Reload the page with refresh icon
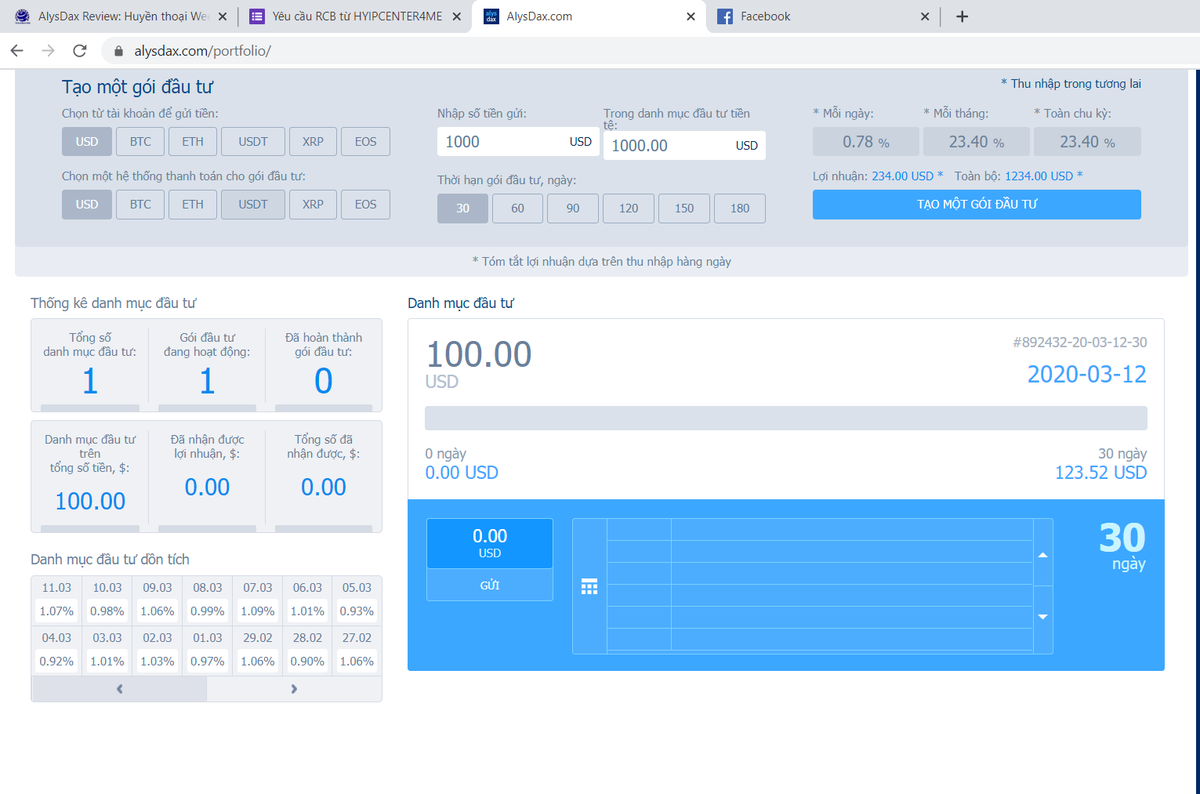This screenshot has width=1200, height=794. (80, 50)
